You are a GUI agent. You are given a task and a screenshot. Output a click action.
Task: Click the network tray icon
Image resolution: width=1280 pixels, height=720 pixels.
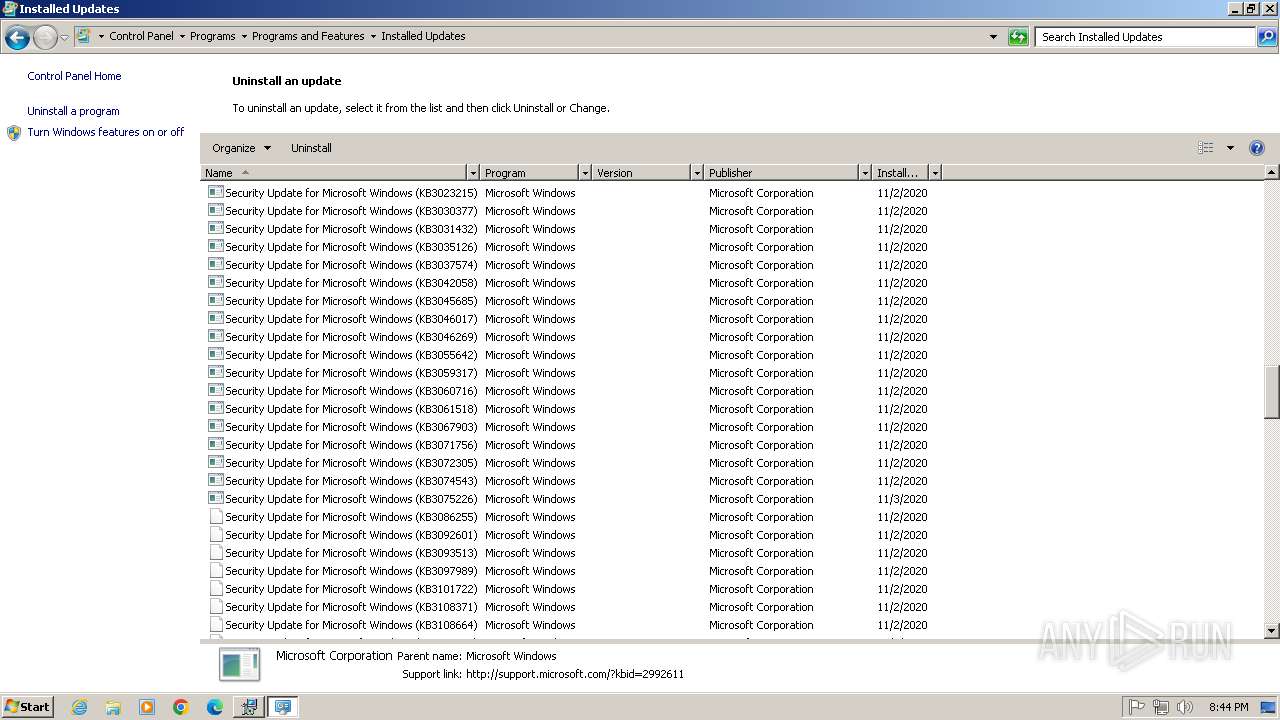click(x=1161, y=707)
